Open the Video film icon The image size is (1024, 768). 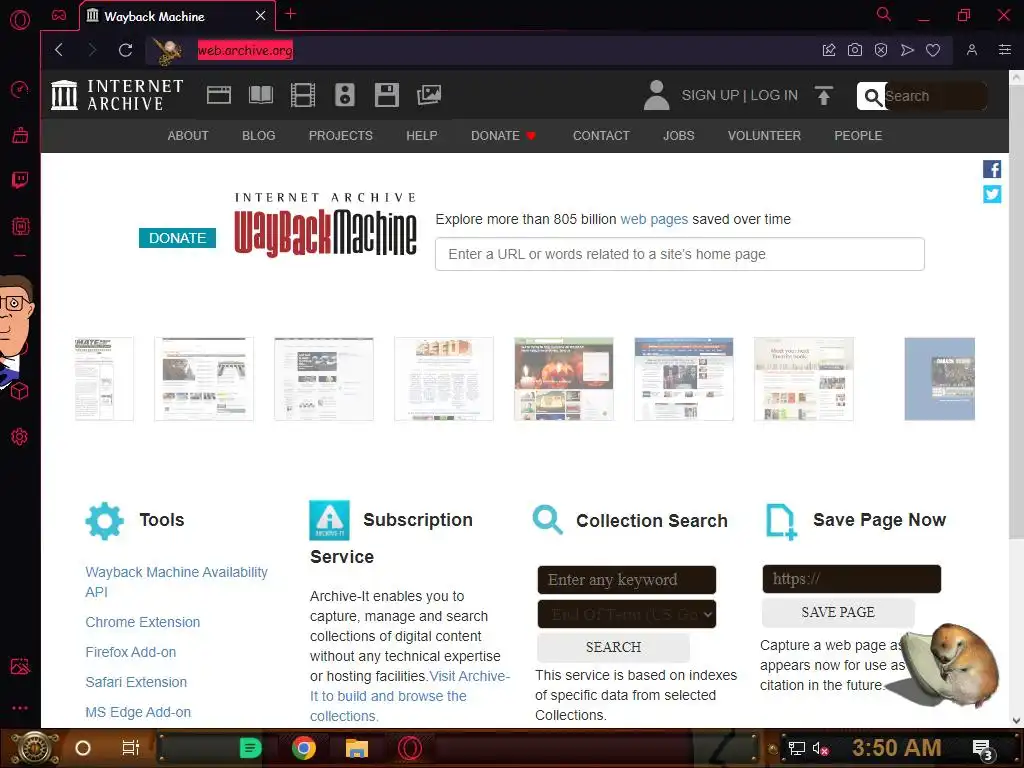pyautogui.click(x=302, y=95)
